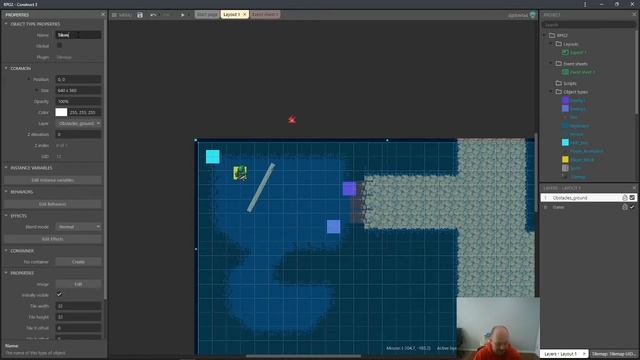640x360 pixels.
Task: Click the Edit Behaviors button
Action: tap(53, 204)
